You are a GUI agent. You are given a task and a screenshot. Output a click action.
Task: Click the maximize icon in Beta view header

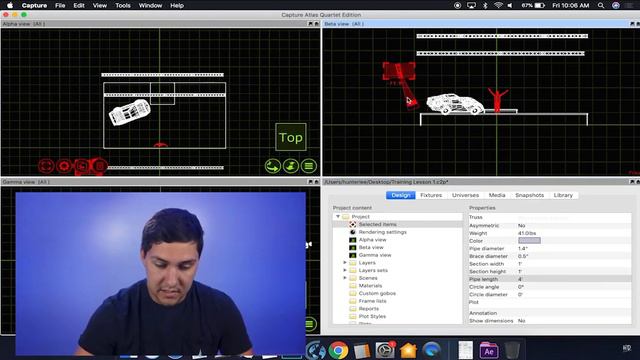pos(638,24)
